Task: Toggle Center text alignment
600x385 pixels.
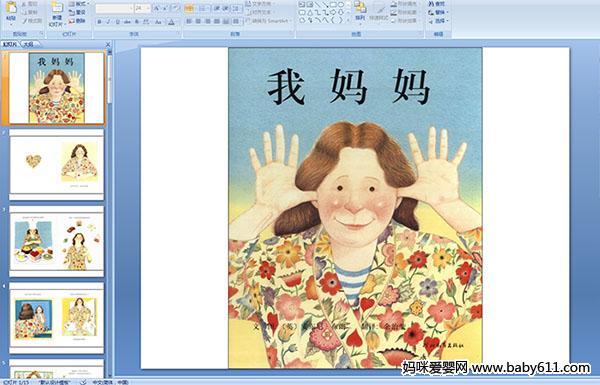Action: (198, 21)
